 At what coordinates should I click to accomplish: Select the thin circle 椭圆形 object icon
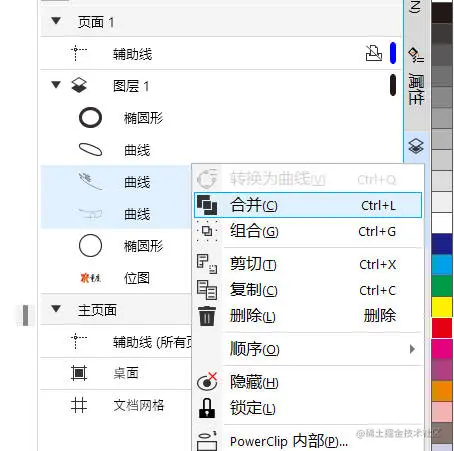coord(90,246)
